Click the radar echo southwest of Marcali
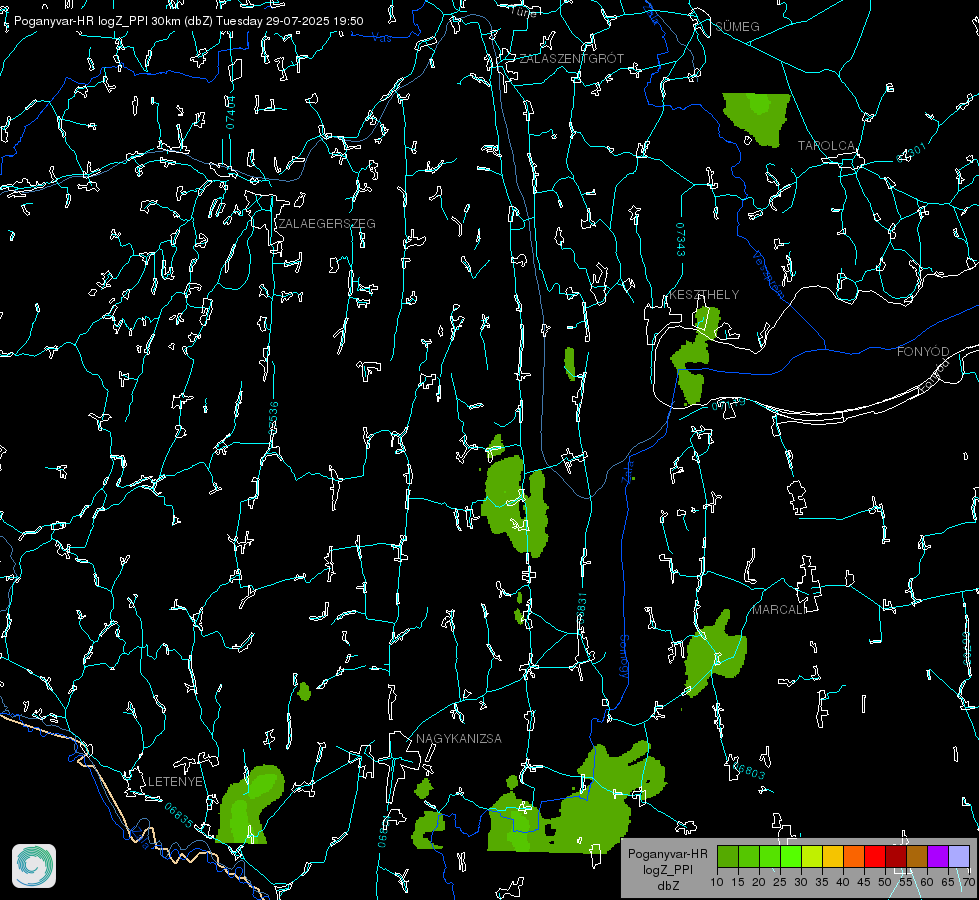 coord(714,655)
